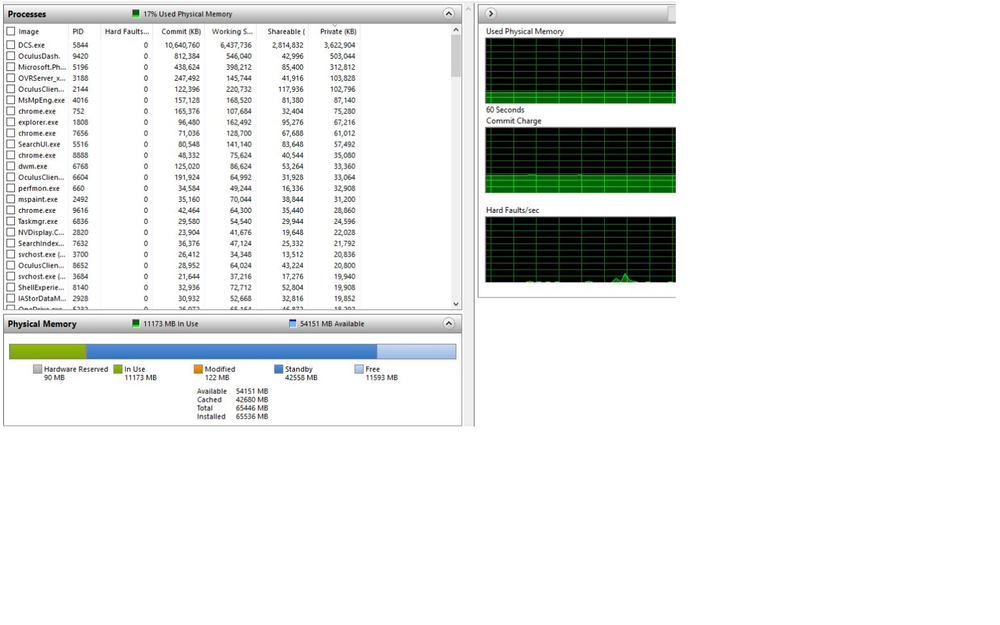Check the explorer.exe process checkbox
The height and width of the screenshot is (625, 1000).
click(10, 122)
